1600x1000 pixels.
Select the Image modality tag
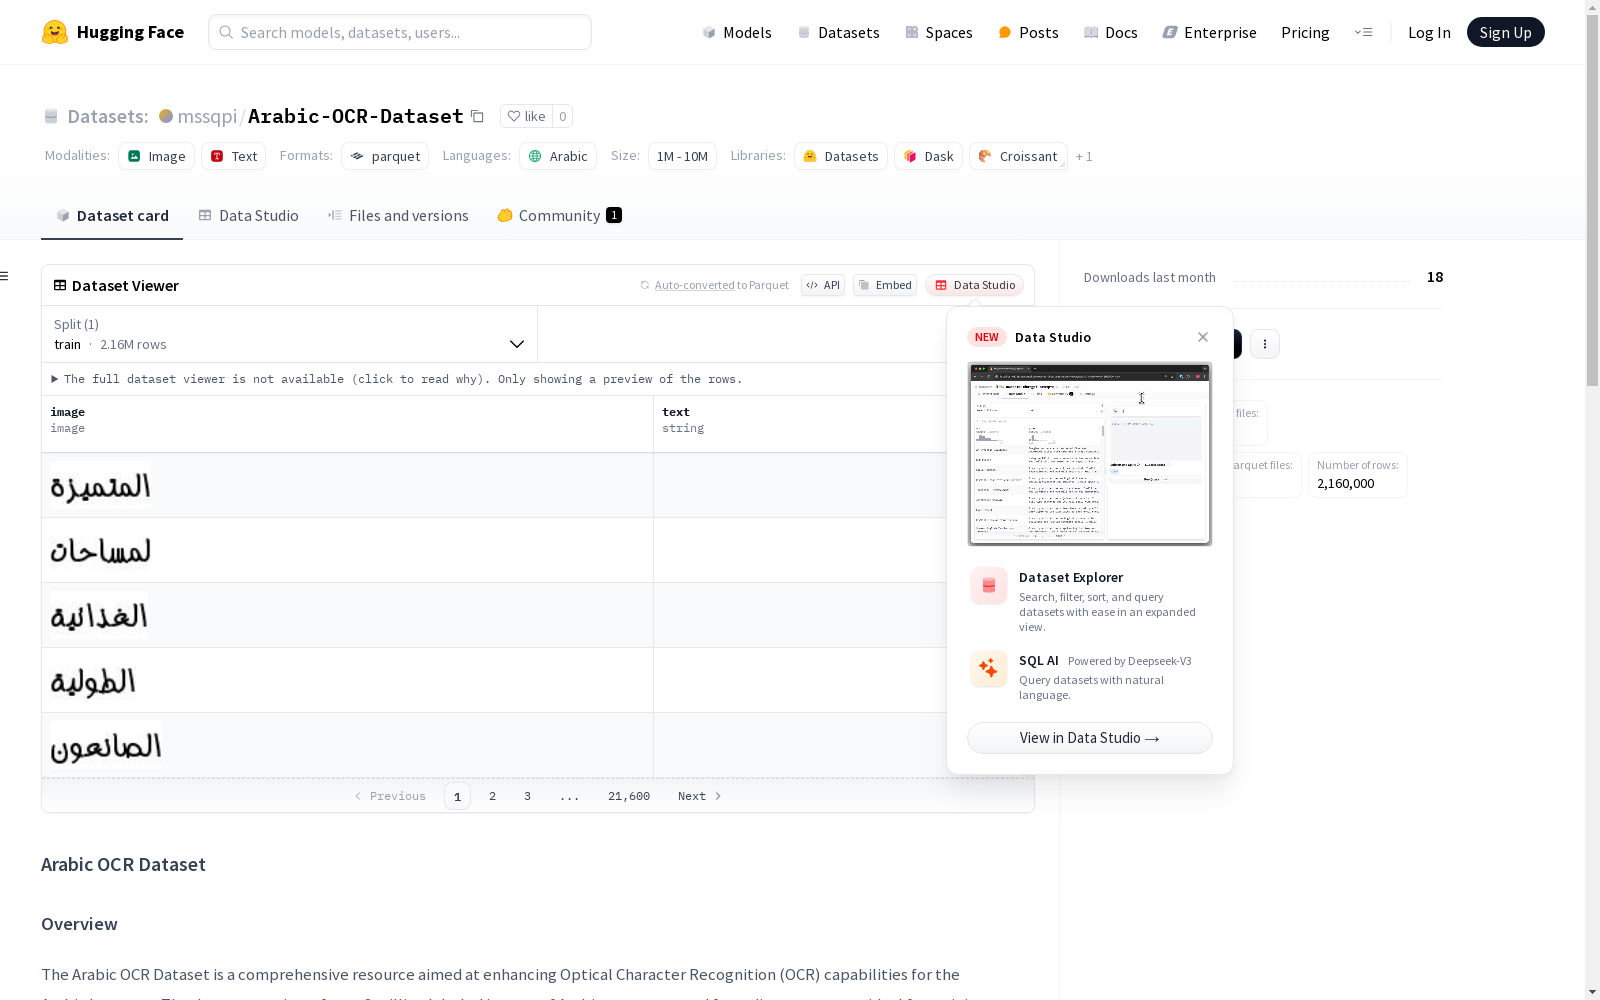click(x=156, y=156)
